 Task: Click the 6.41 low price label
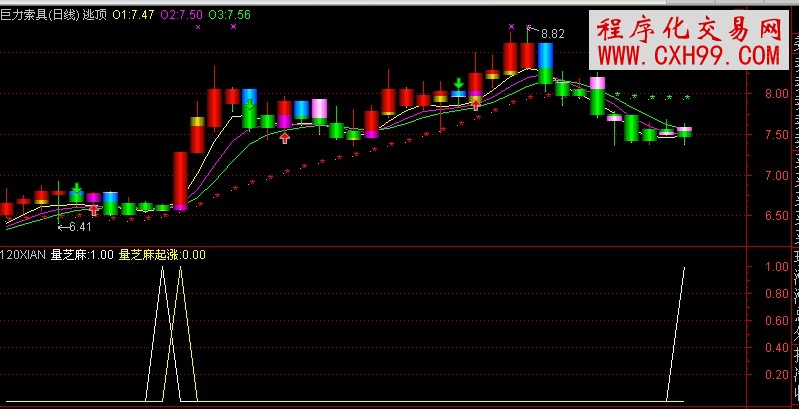coord(72,227)
